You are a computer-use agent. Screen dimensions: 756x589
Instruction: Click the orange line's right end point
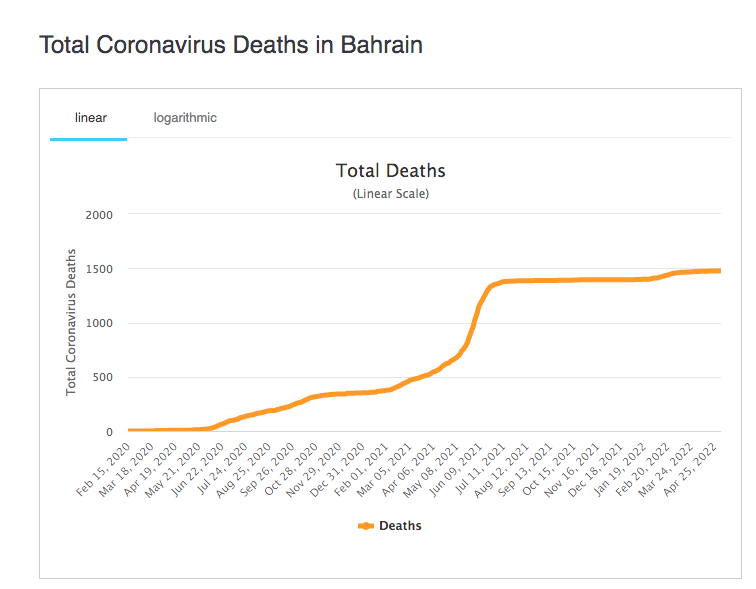719,270
